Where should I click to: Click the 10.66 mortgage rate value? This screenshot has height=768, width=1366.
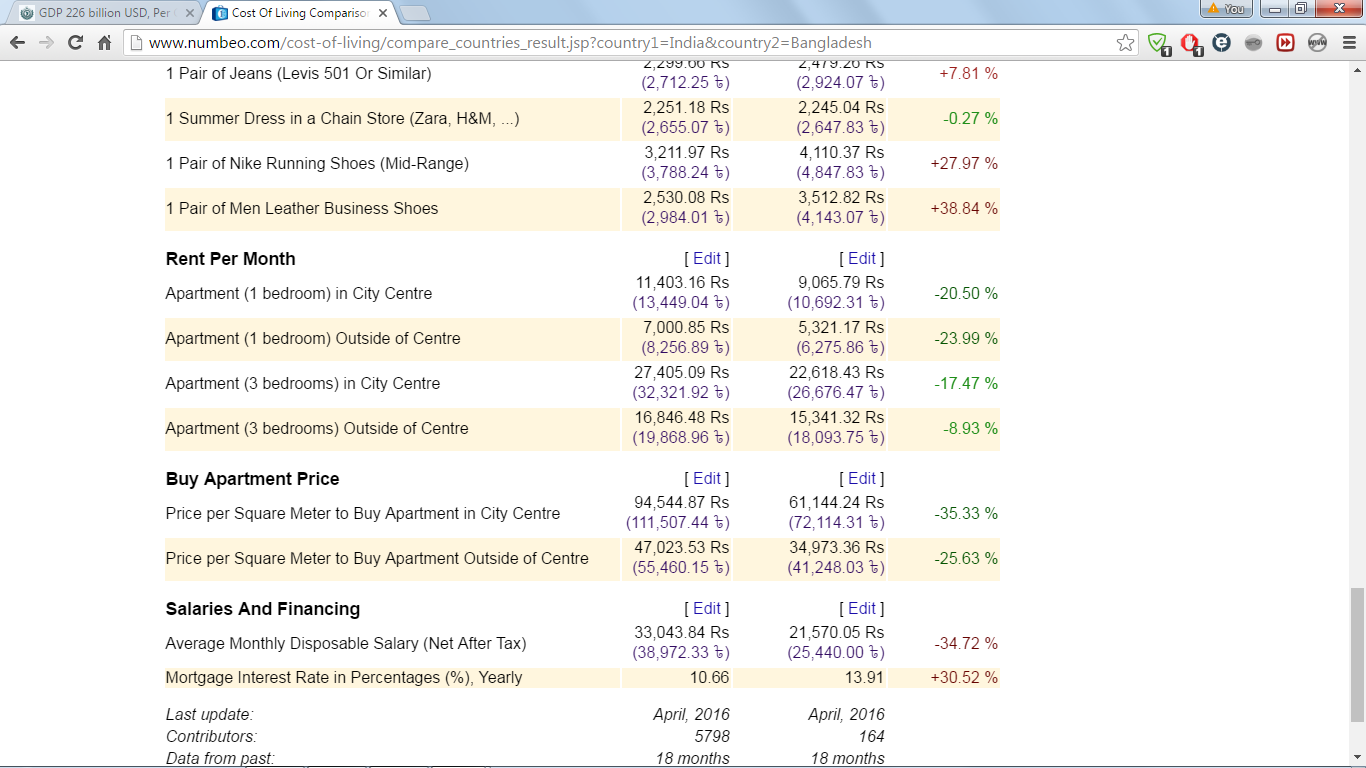[x=710, y=677]
